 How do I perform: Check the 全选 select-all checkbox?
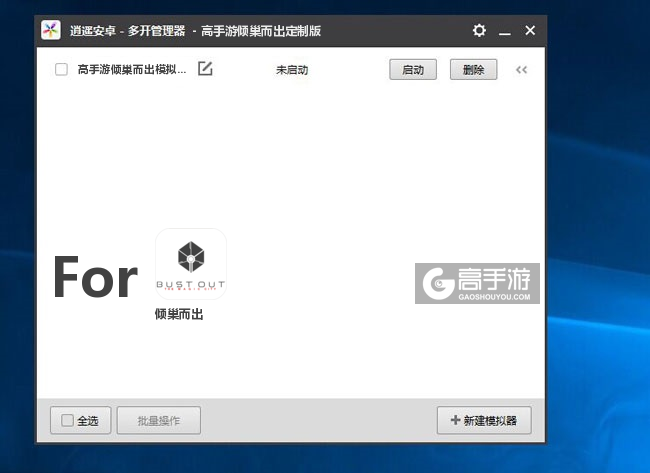tap(67, 420)
